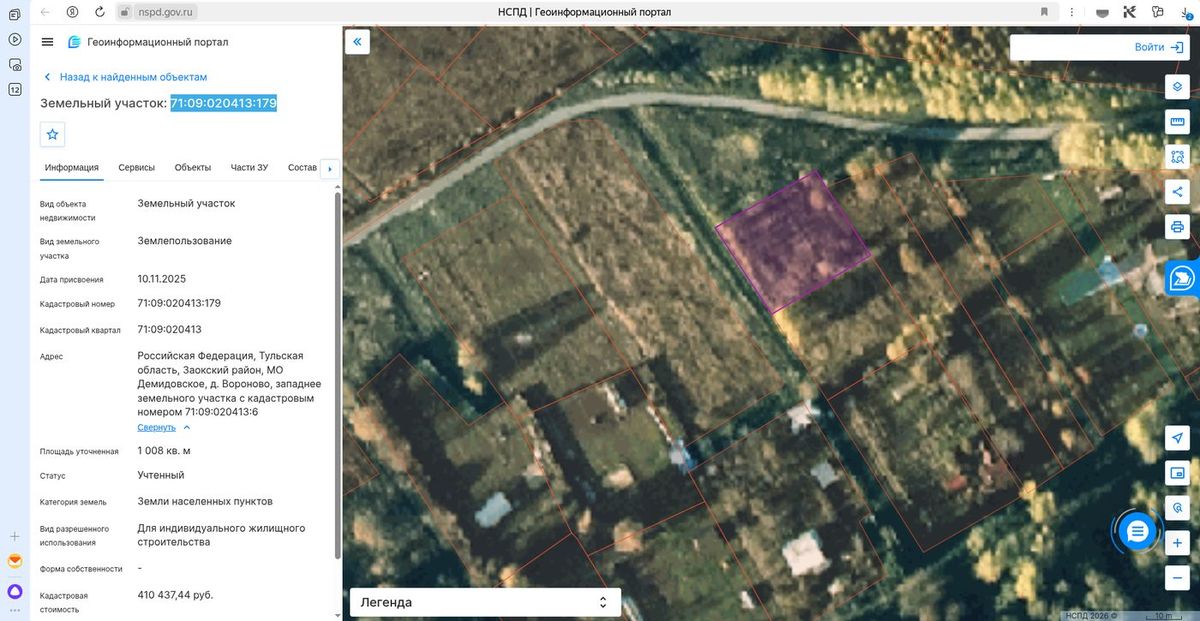Image resolution: width=1200 pixels, height=621 pixels.
Task: Select the area search tool on the map
Action: [1177, 156]
